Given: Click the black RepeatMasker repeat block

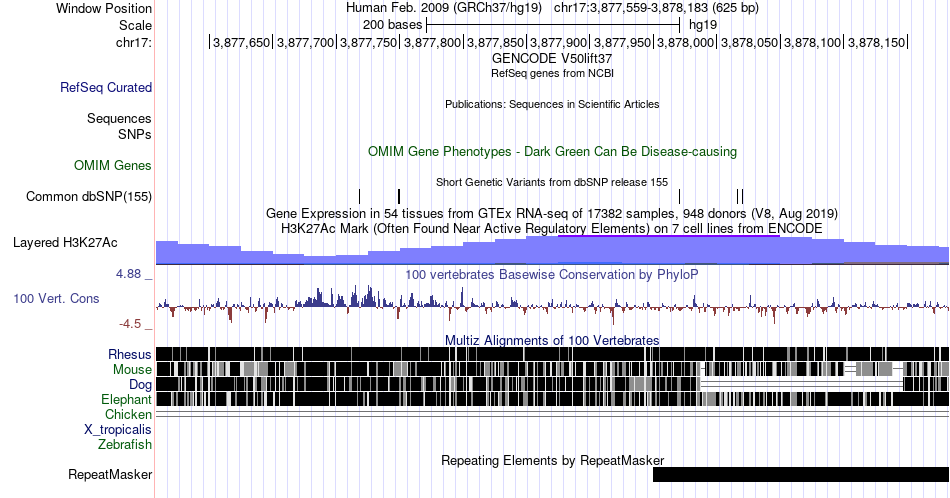Looking at the screenshot, I should (x=801, y=474).
